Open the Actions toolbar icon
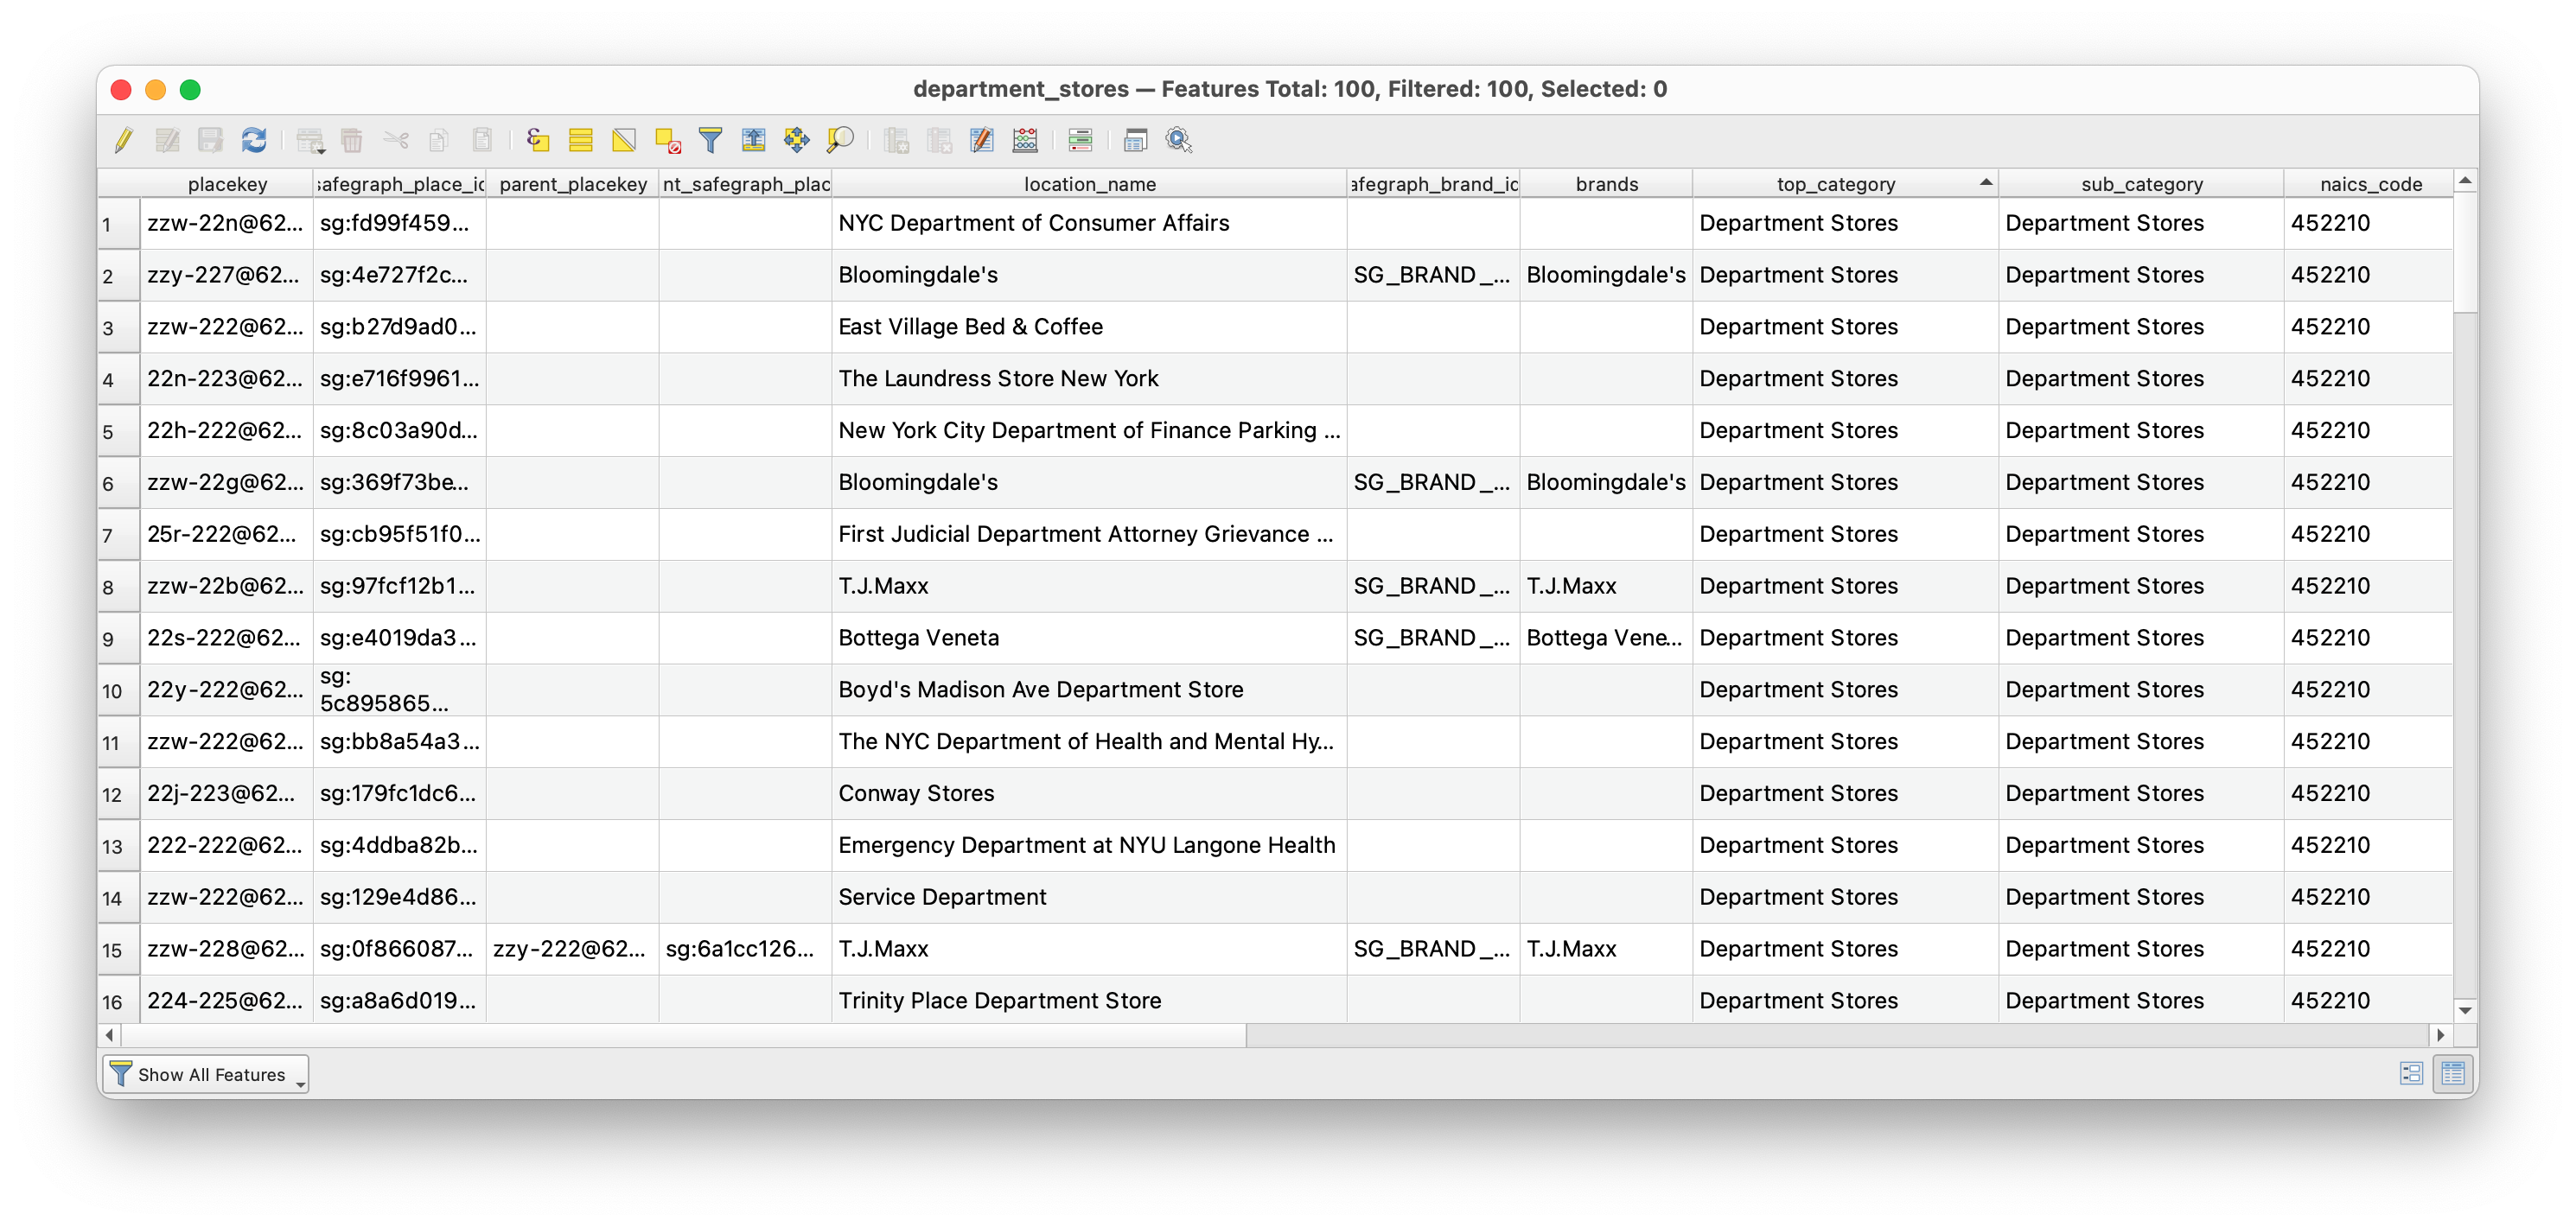Image resolution: width=2576 pixels, height=1227 pixels. click(1179, 140)
